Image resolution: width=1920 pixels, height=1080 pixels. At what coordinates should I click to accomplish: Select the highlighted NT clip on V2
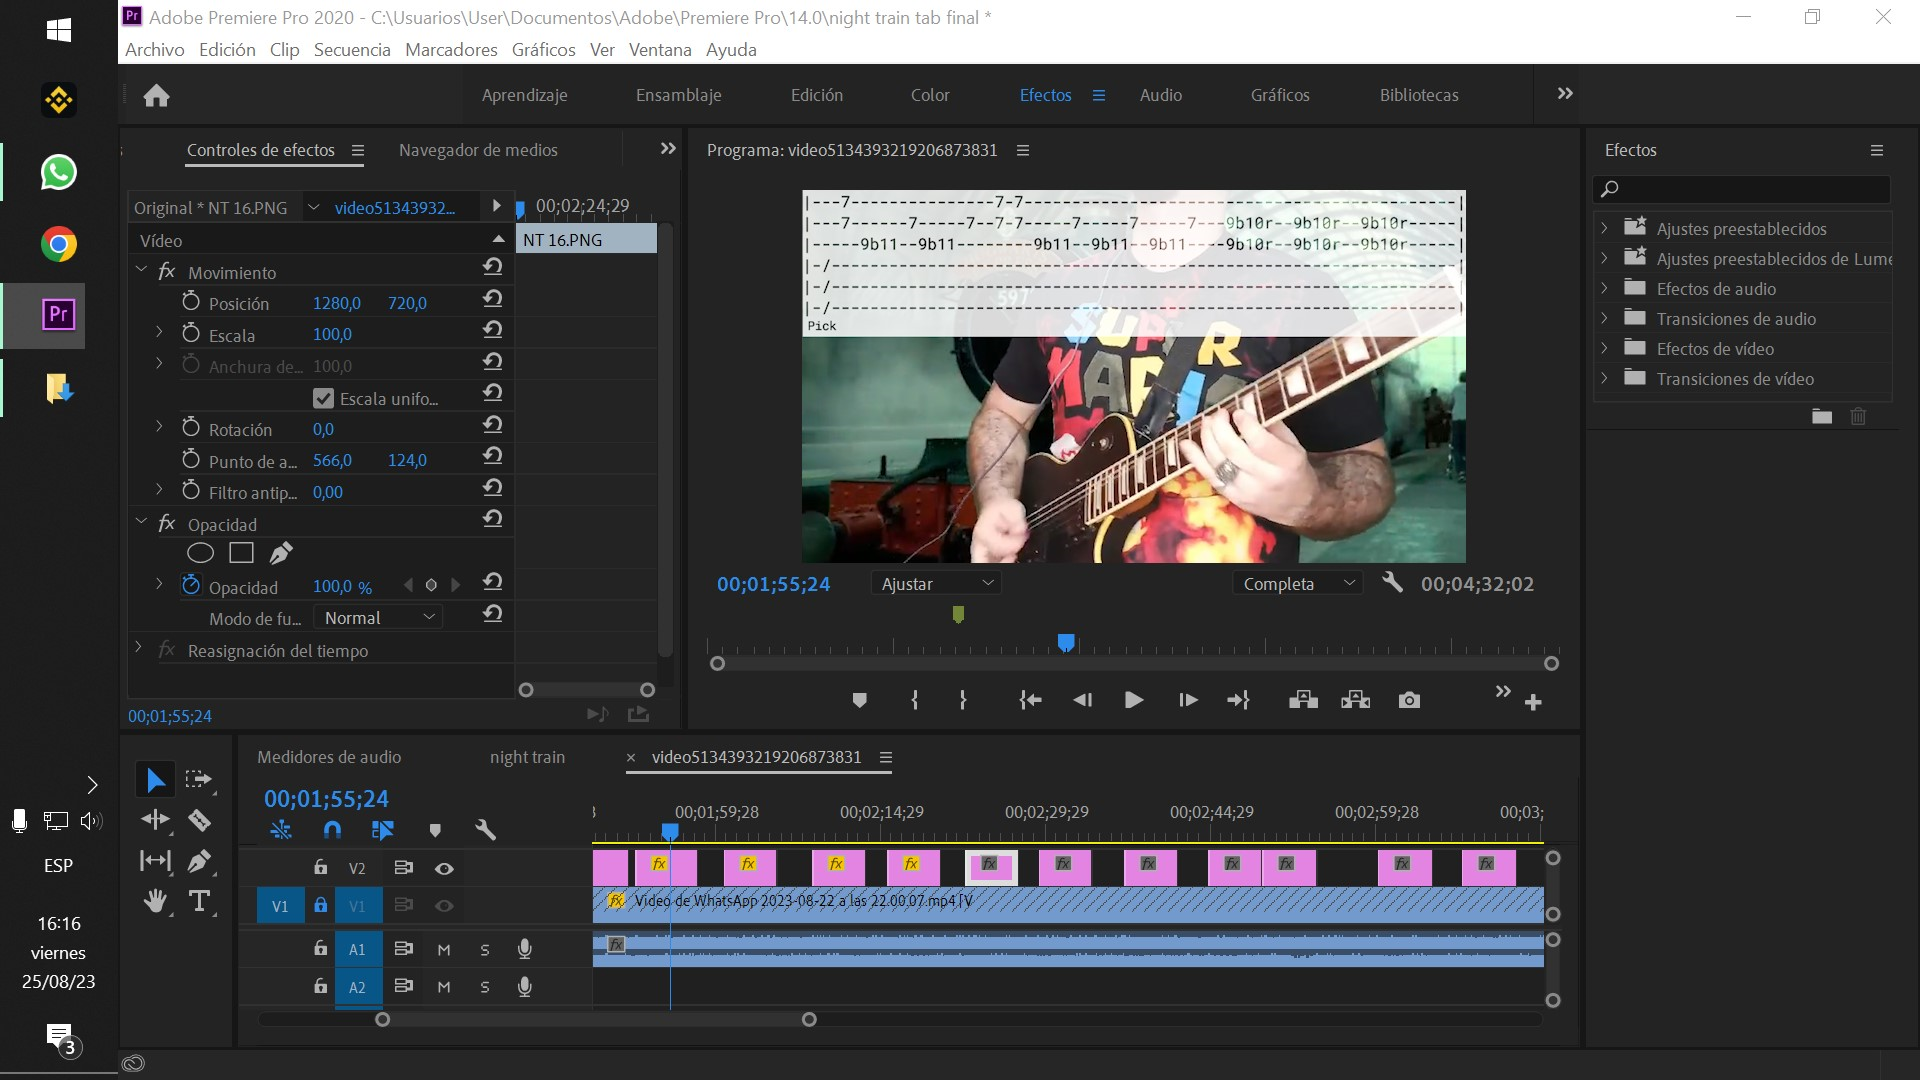[x=991, y=867]
